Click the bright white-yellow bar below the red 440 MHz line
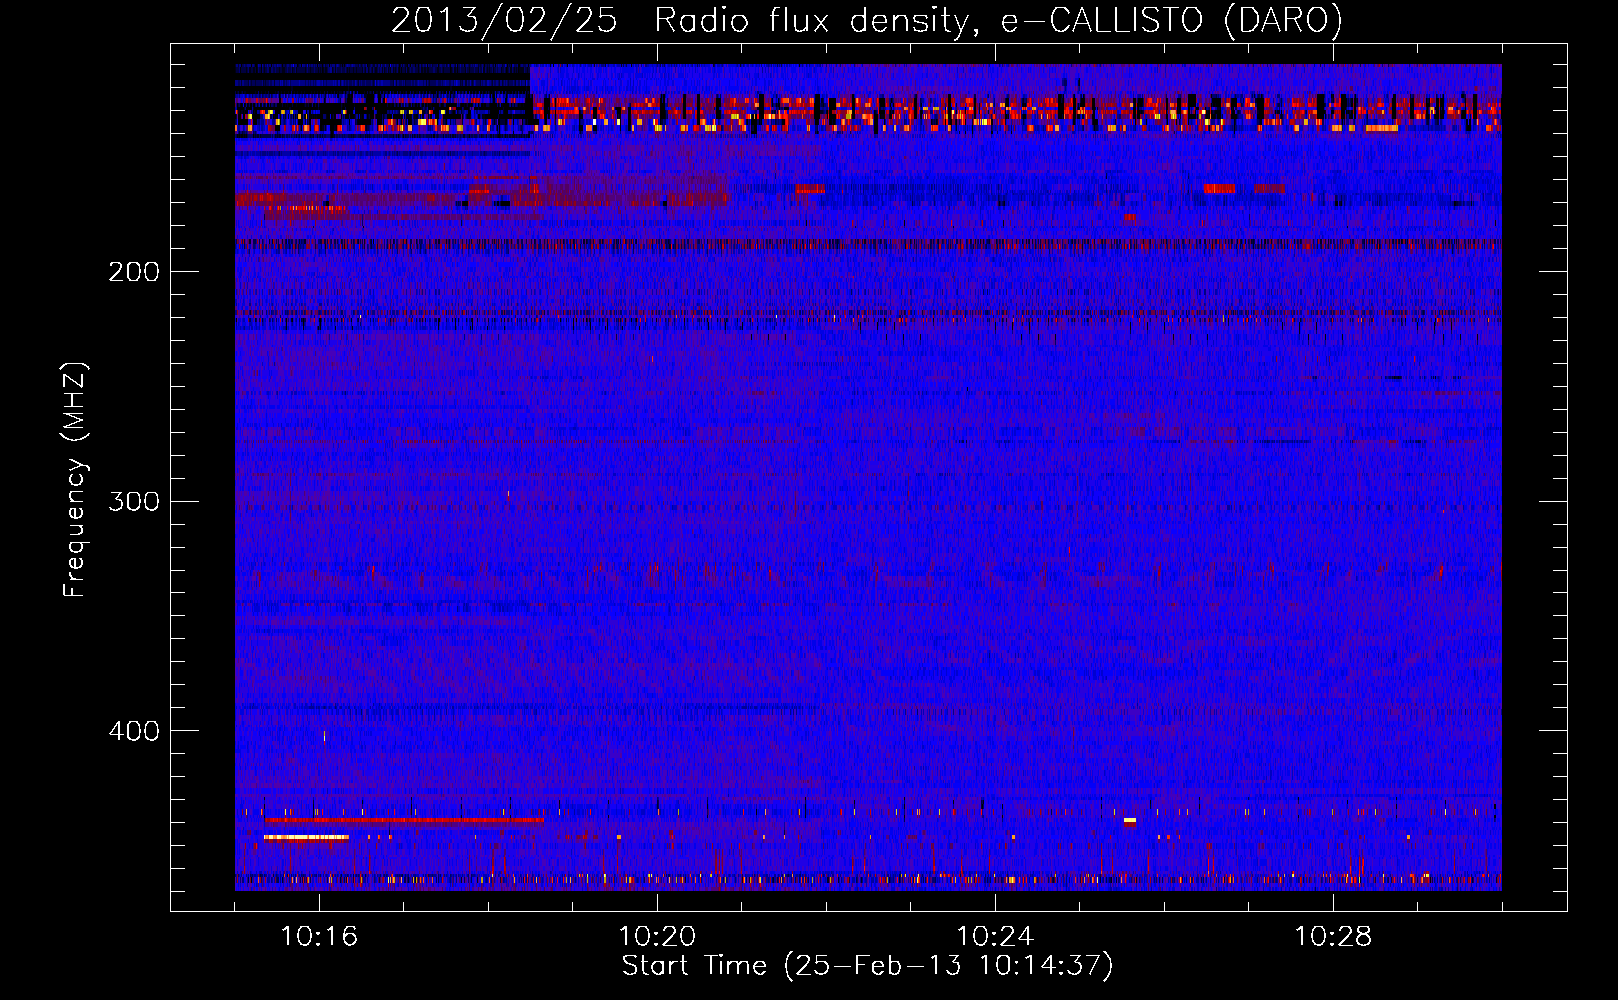Screen dimensions: 1618x1000 click(x=306, y=837)
